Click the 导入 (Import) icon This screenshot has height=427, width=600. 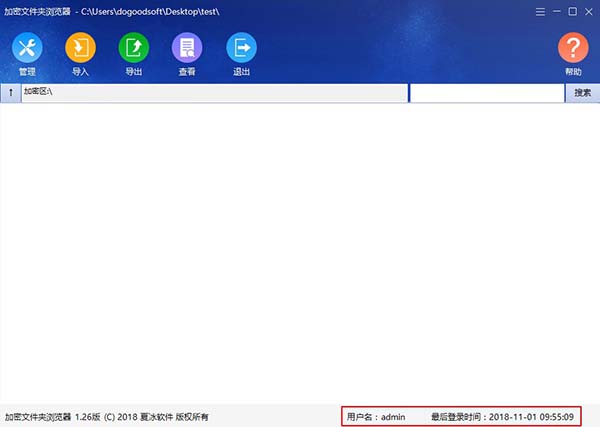click(x=80, y=47)
